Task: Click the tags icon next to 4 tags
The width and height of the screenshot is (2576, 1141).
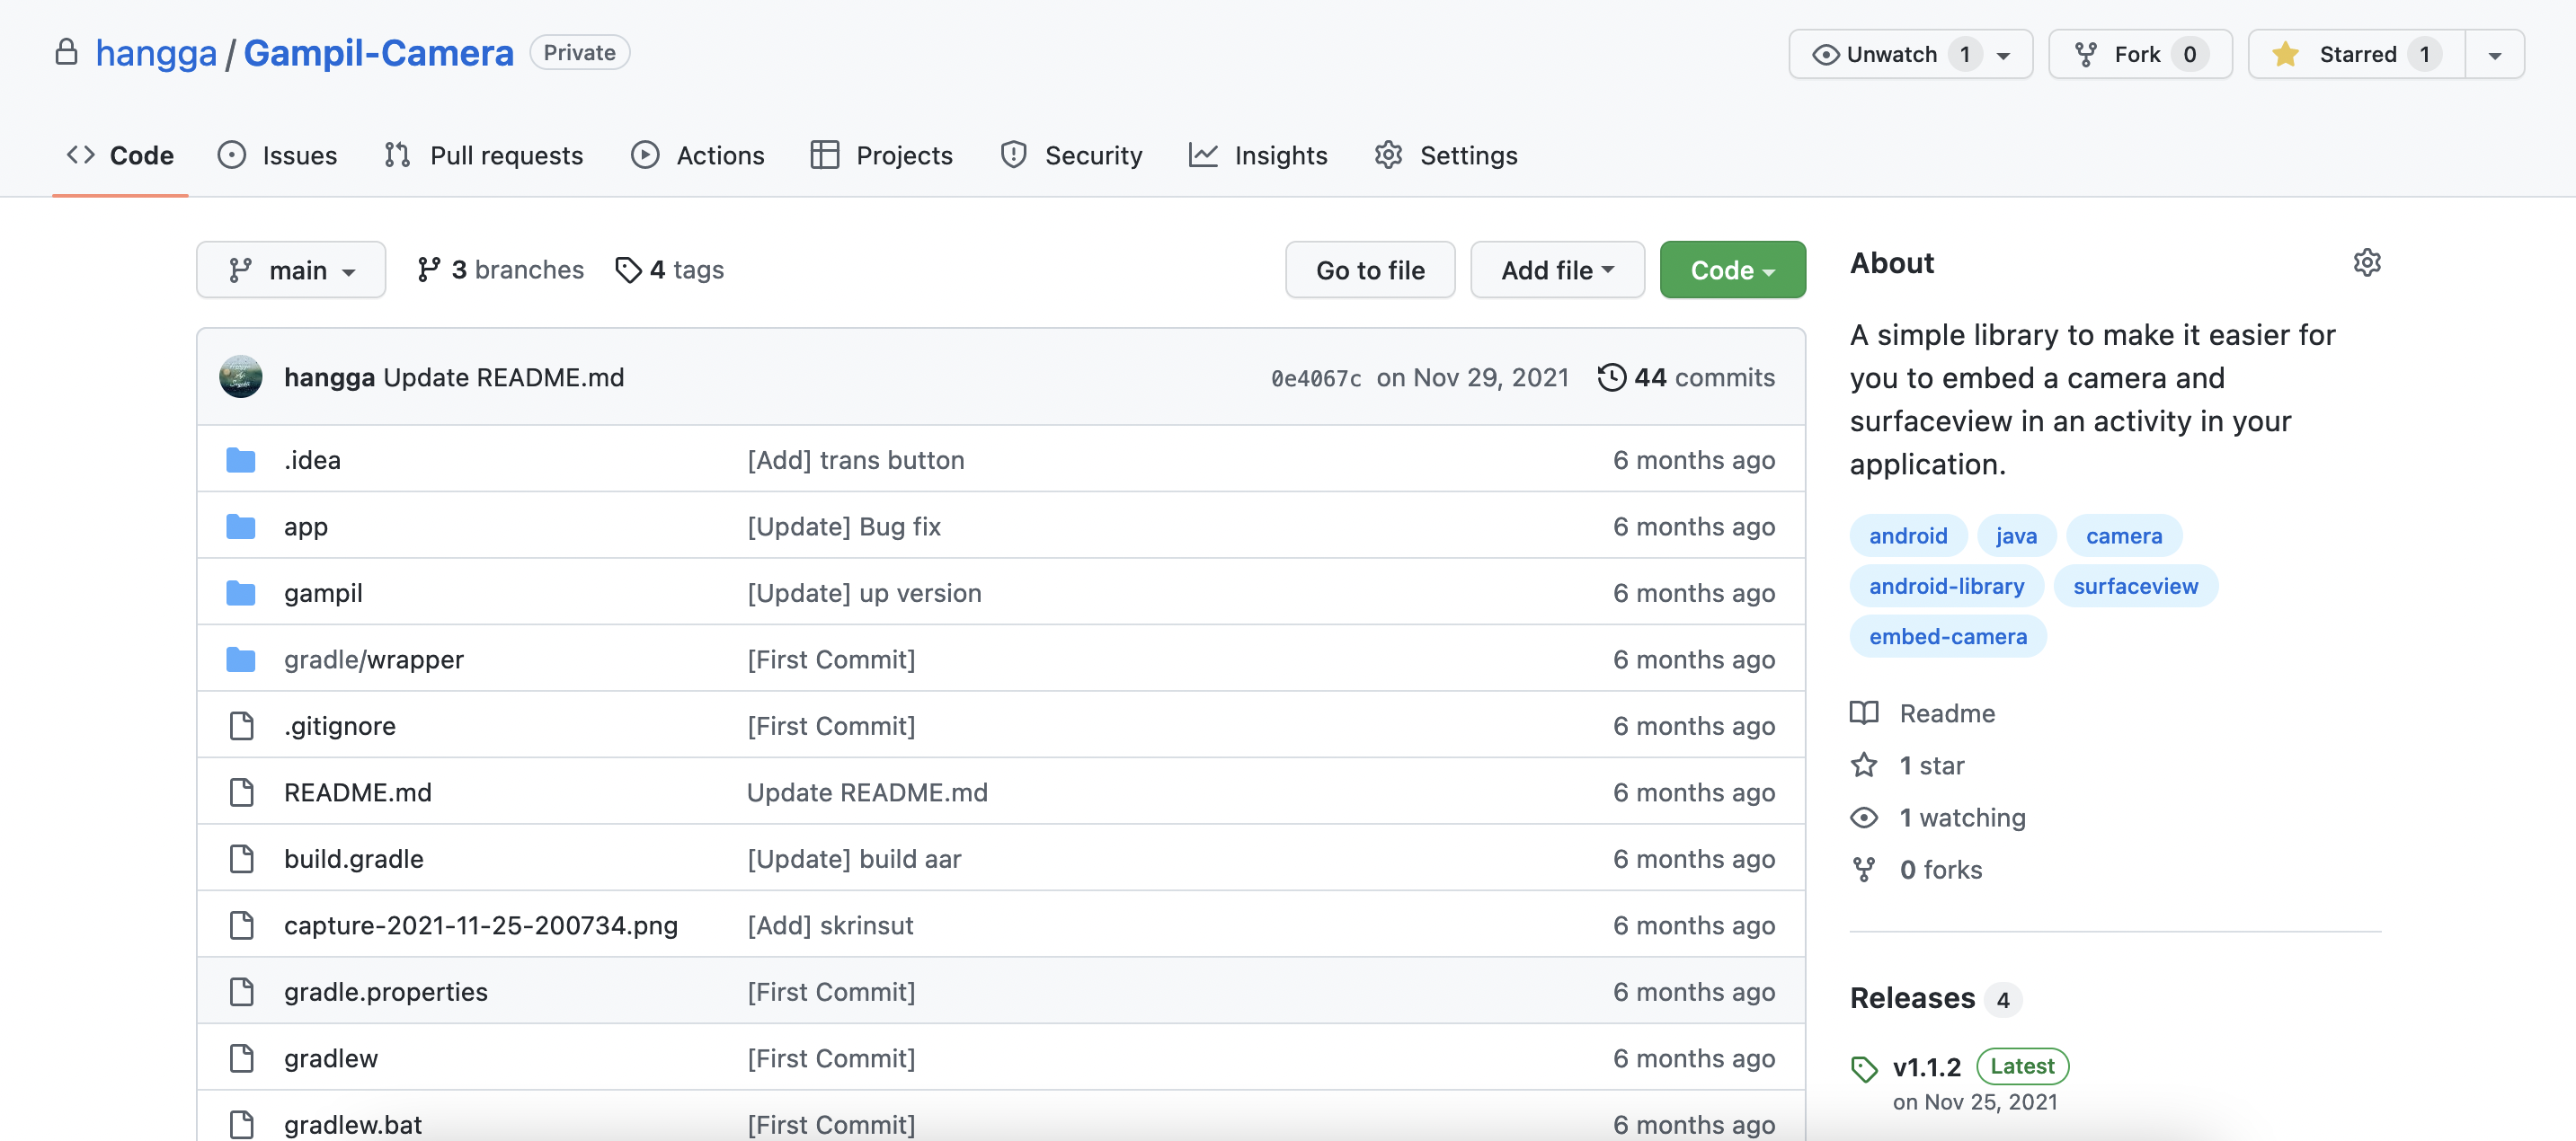Action: pos(628,270)
